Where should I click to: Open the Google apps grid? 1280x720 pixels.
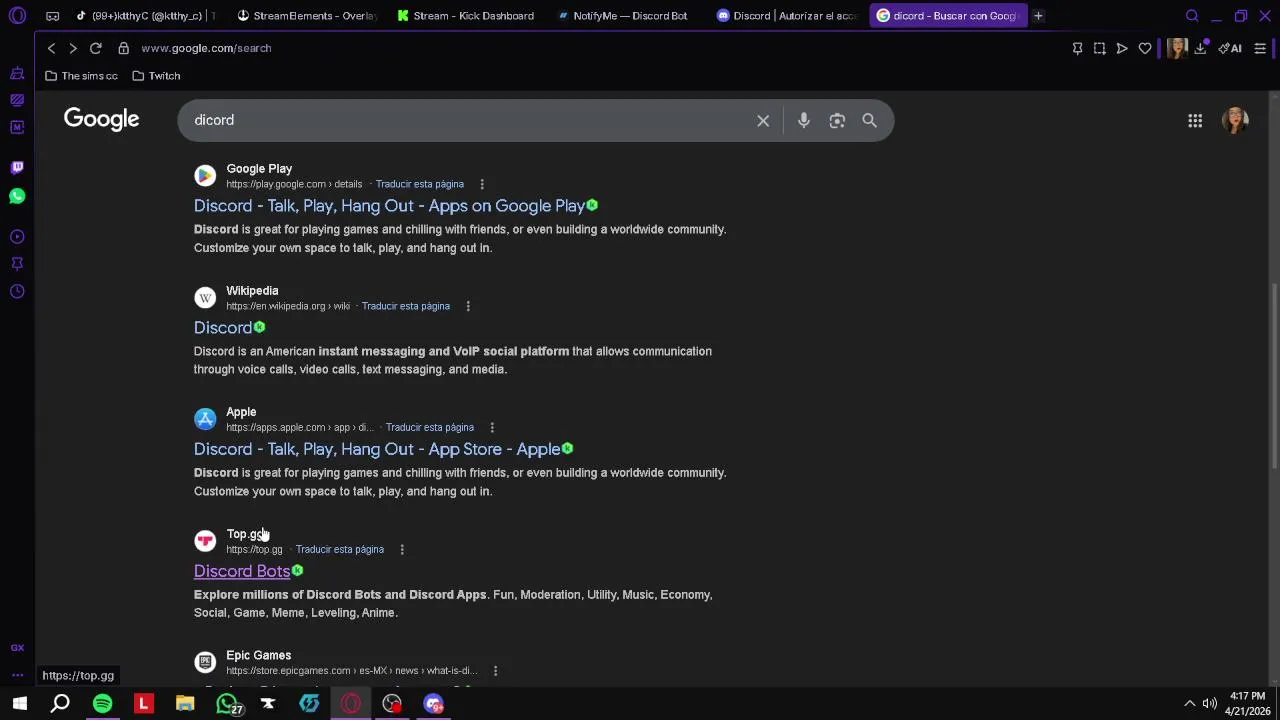pos(1195,121)
